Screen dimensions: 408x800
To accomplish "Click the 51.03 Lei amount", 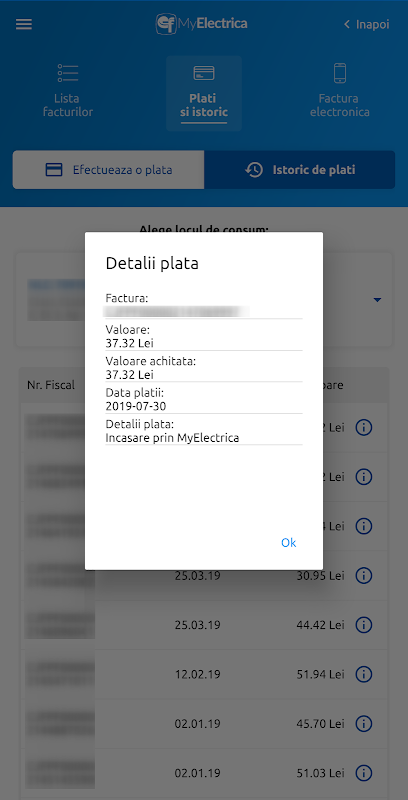I will coord(321,772).
